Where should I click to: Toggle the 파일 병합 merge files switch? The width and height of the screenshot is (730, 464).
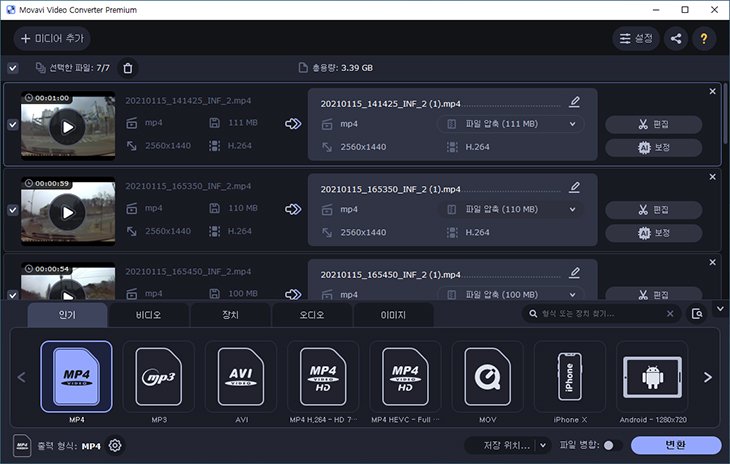(x=611, y=445)
